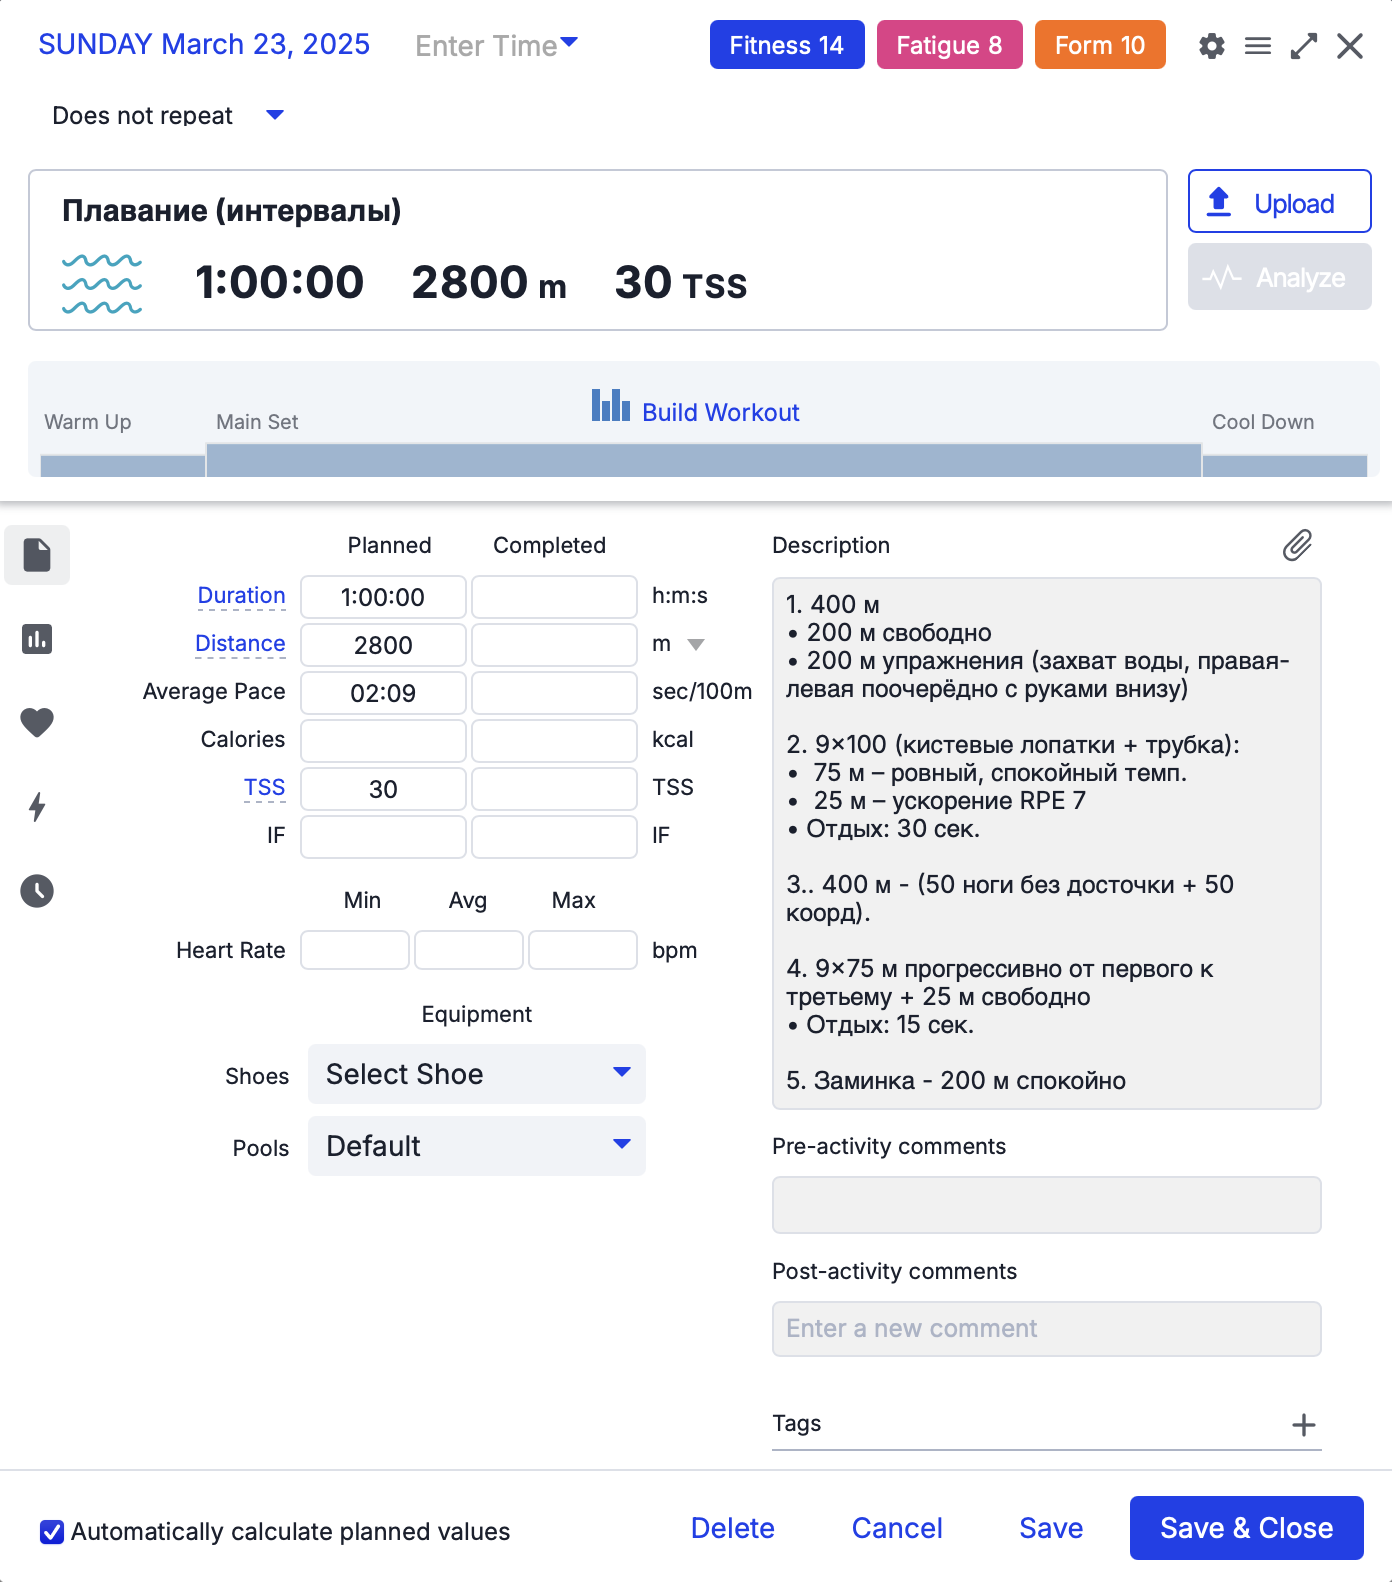Screen dimensions: 1392x1582
Task: Expand the Does not repeat dropdown
Action: tap(274, 115)
